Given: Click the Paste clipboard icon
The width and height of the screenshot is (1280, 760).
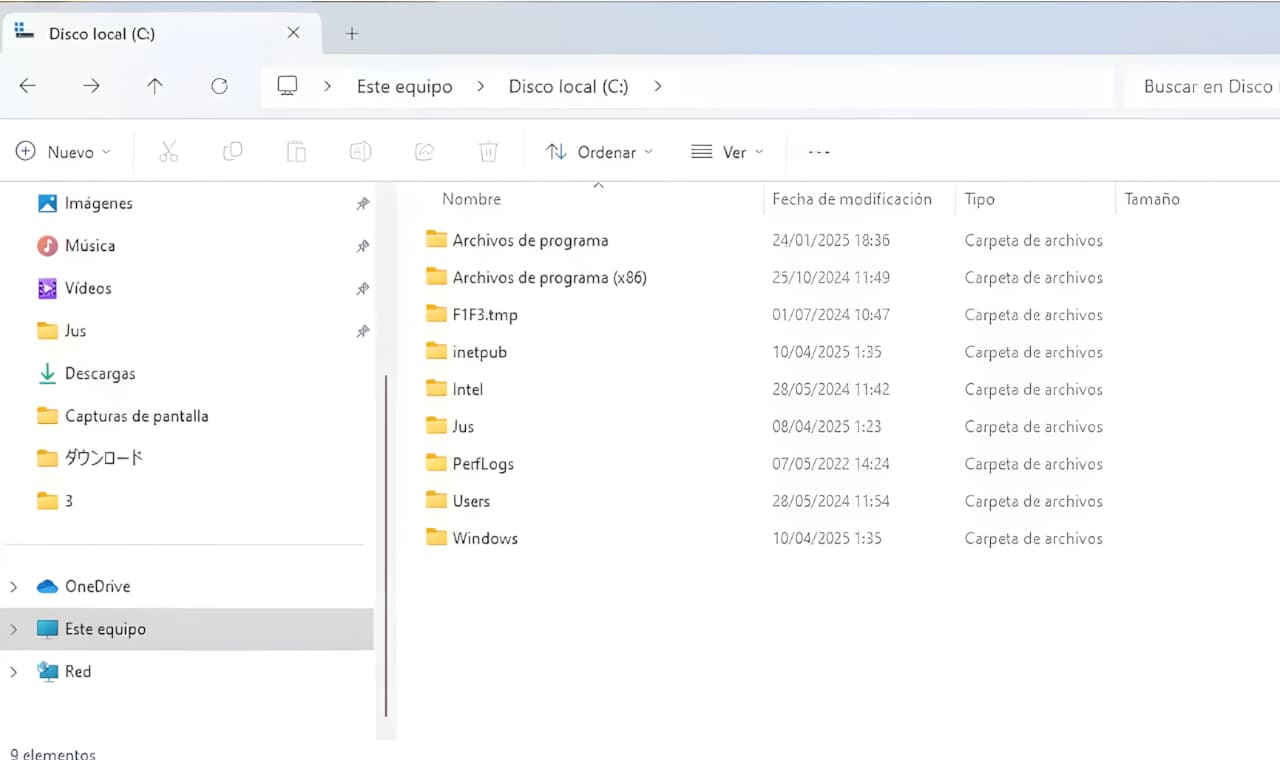Looking at the screenshot, I should click(296, 152).
